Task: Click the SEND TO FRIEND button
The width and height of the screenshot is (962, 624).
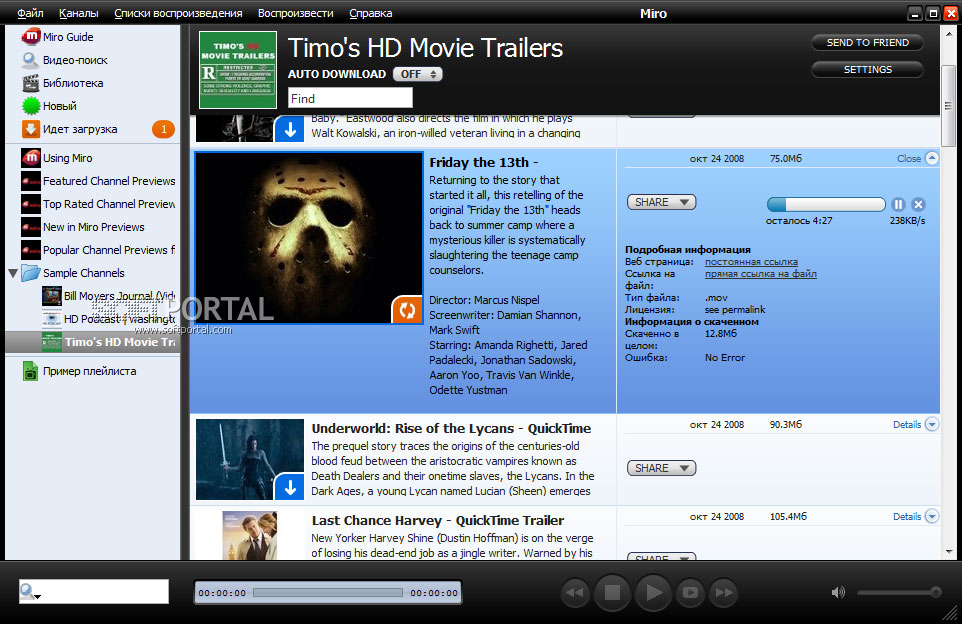Action: 868,42
